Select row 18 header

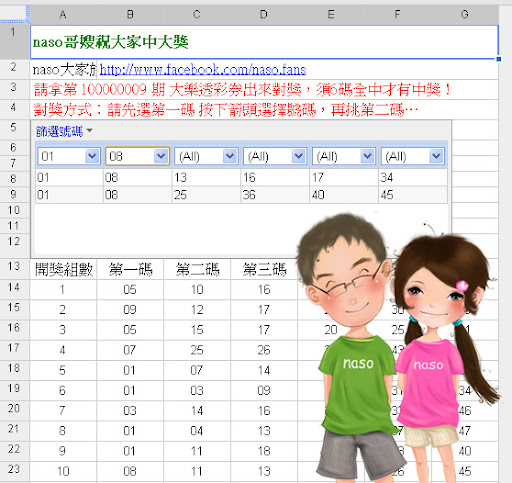click(x=15, y=370)
